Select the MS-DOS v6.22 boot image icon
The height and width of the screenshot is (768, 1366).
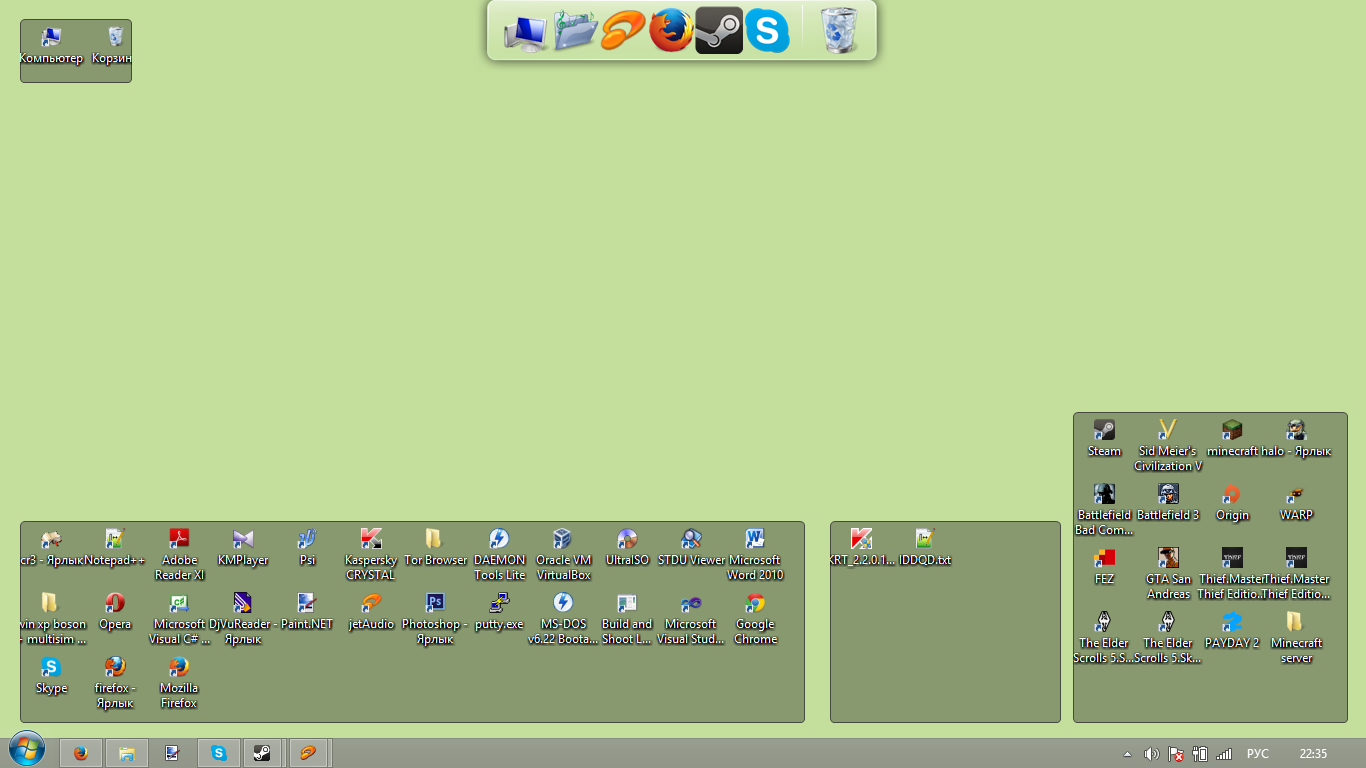pos(563,619)
